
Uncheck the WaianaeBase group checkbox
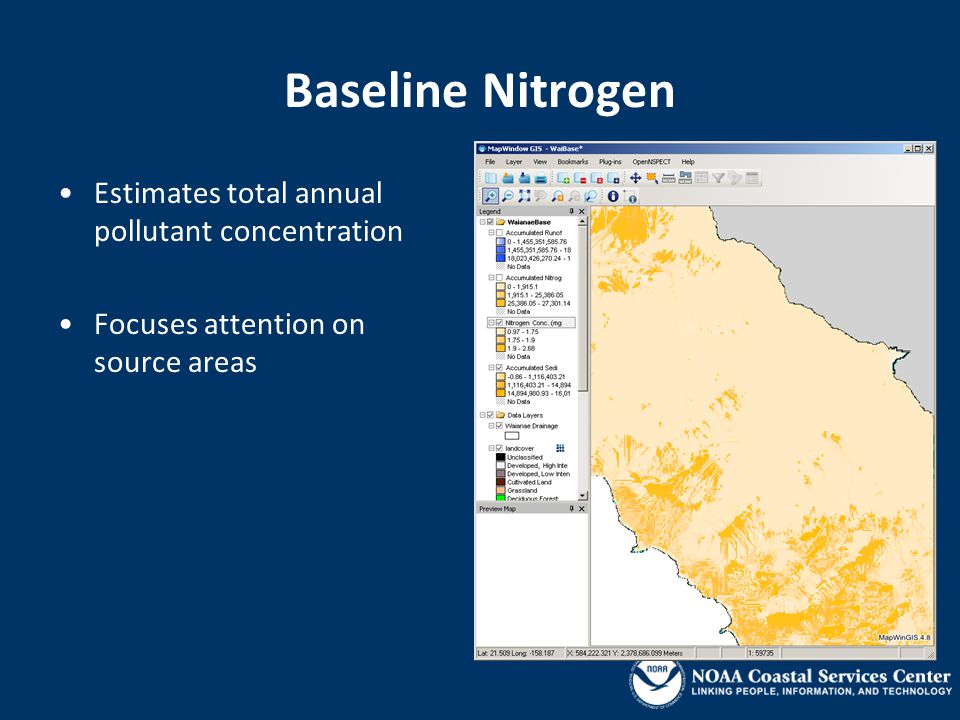point(490,222)
